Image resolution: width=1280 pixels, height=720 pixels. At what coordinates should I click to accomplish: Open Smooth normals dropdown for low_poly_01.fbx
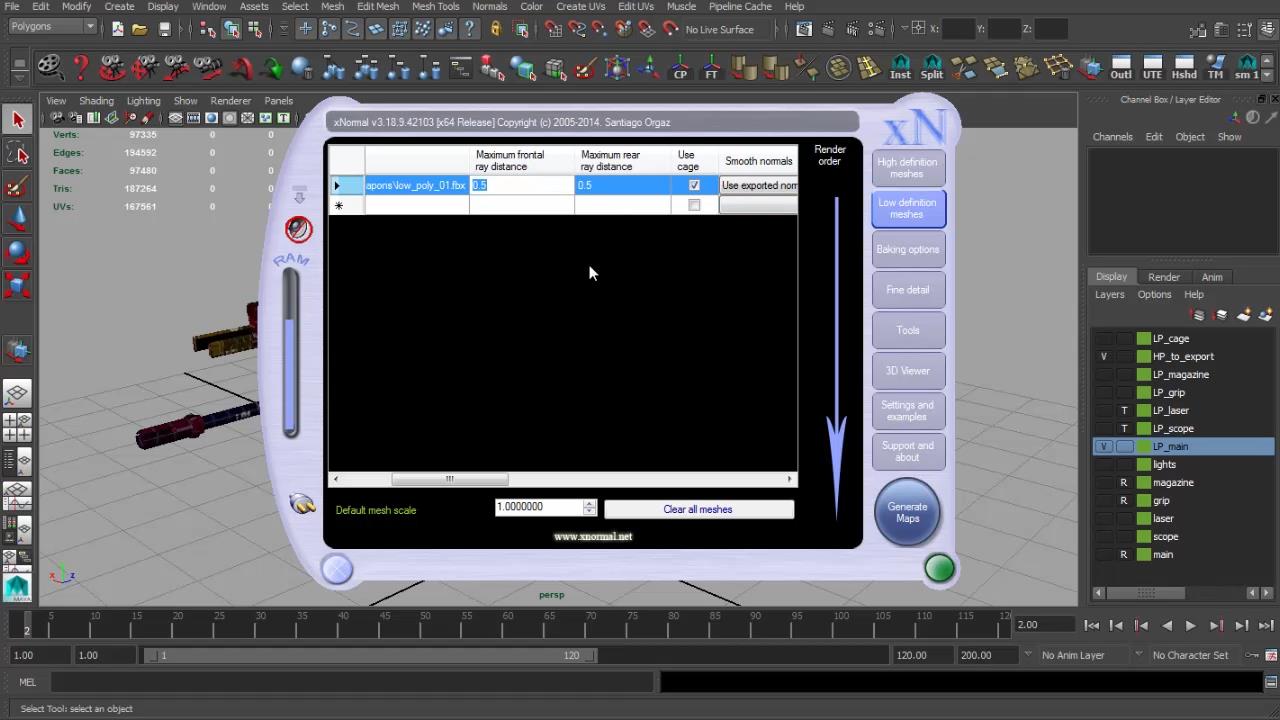[x=758, y=185]
